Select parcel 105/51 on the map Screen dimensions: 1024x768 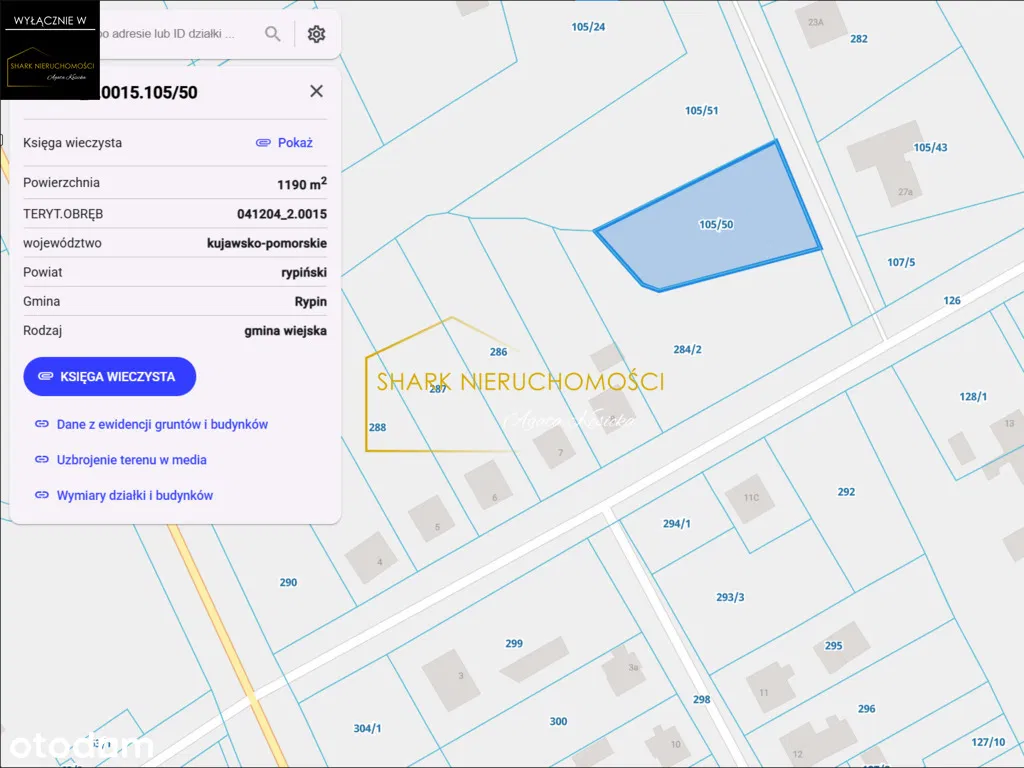(x=701, y=110)
